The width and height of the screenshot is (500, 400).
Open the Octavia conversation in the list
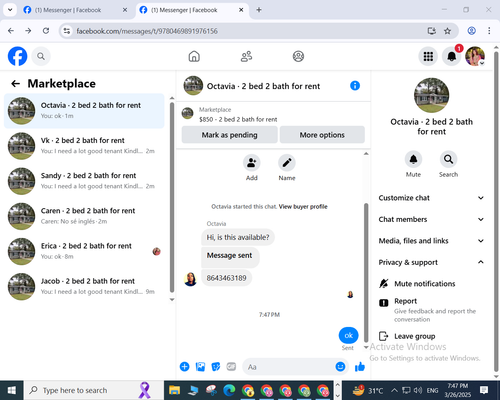(x=84, y=111)
